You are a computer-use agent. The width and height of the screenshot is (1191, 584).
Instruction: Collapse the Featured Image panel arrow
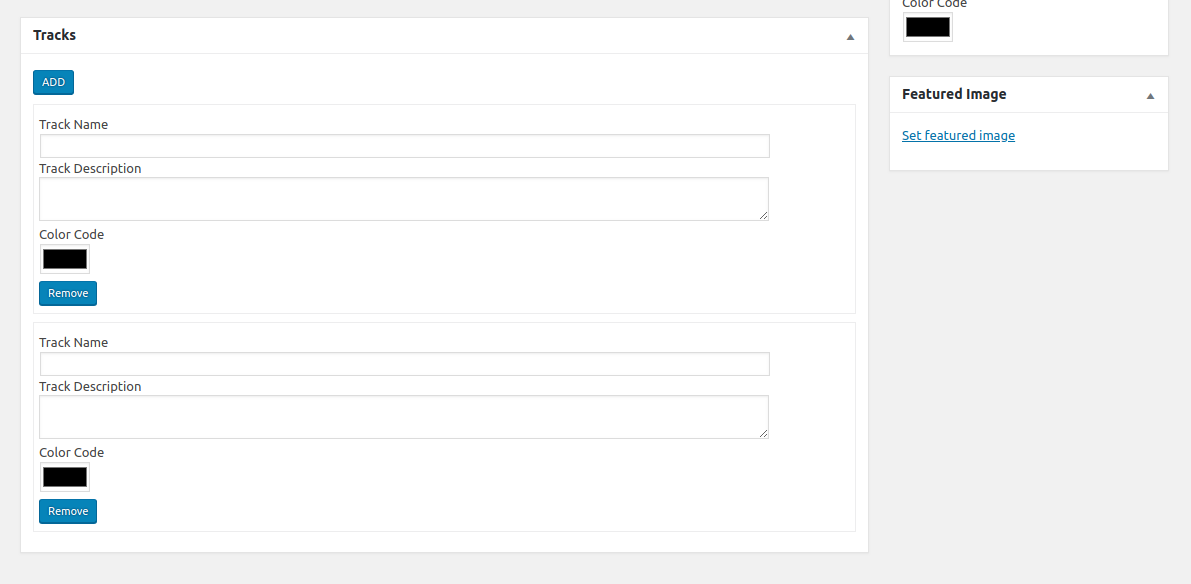point(1150,96)
